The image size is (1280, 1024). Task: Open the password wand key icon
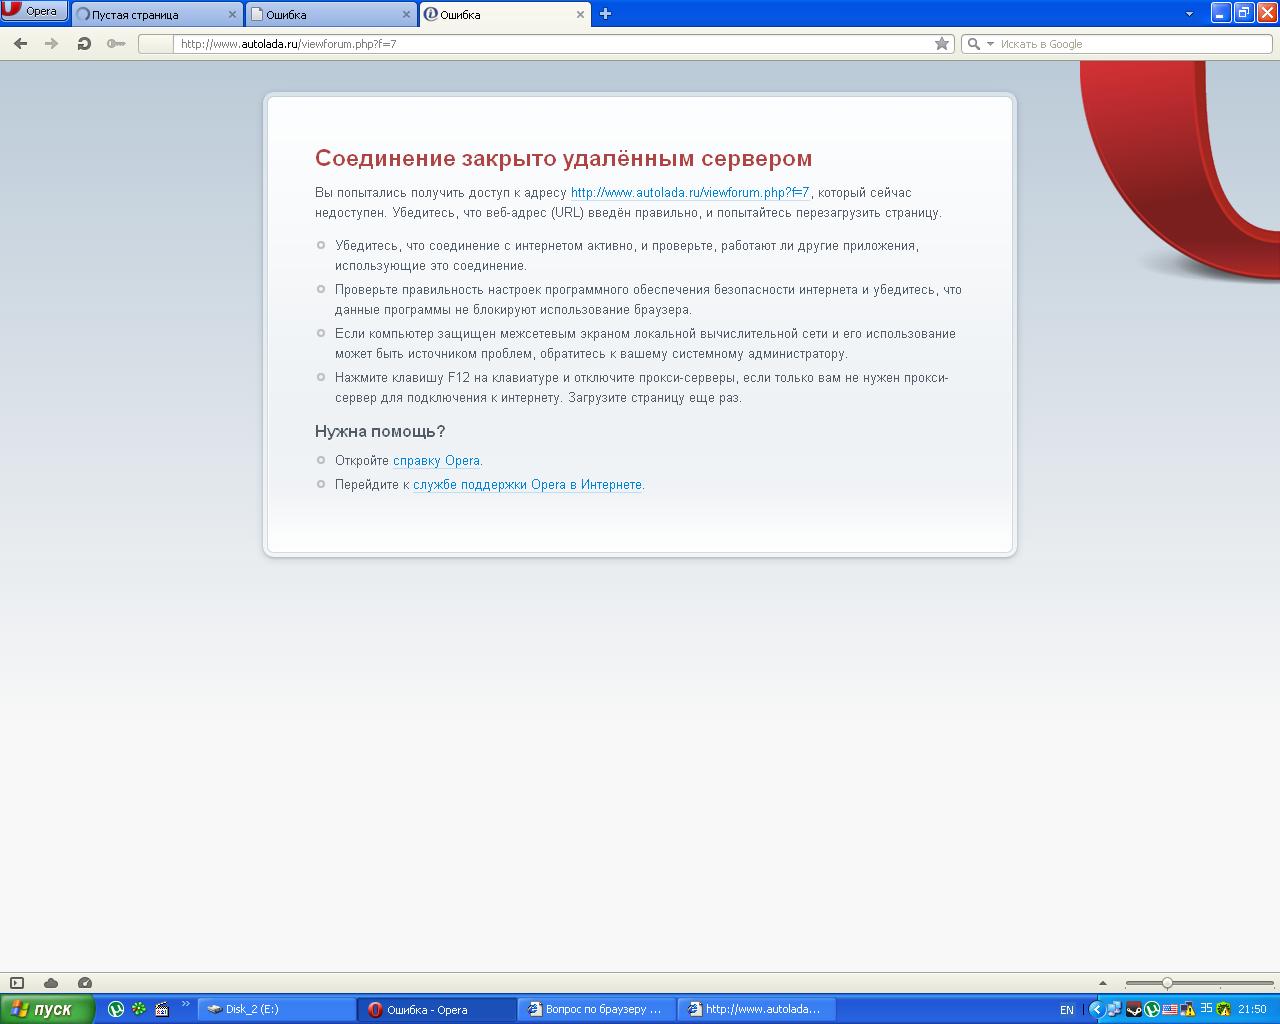tap(116, 44)
